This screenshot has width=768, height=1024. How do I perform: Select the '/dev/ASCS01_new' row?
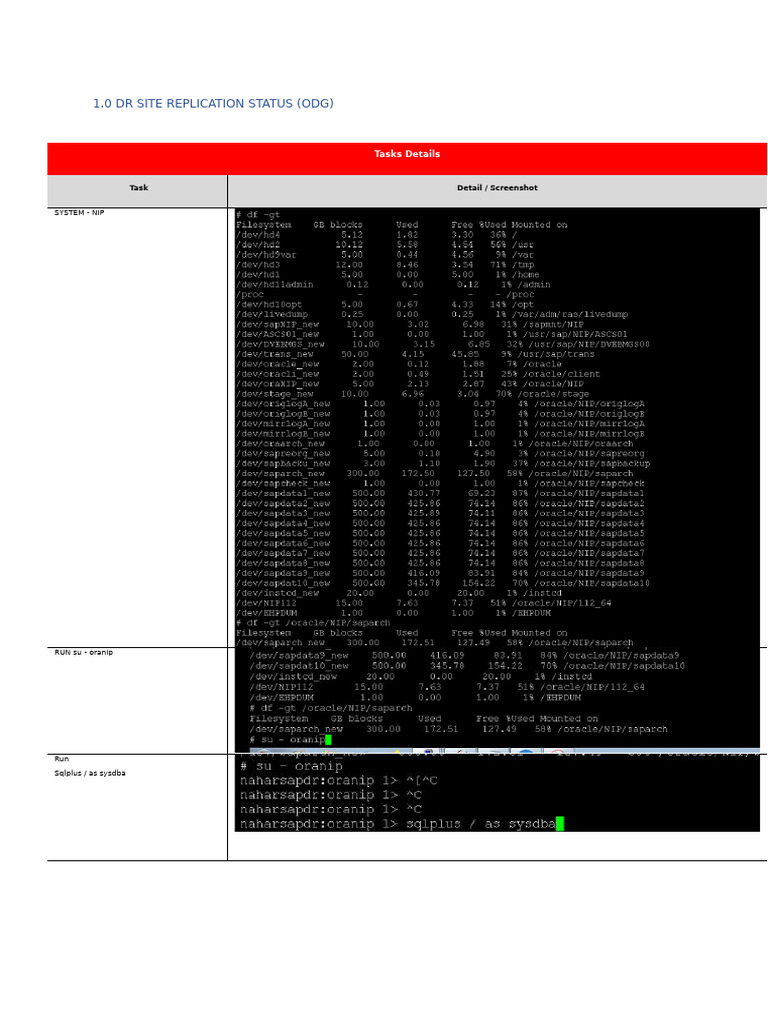click(x=432, y=334)
